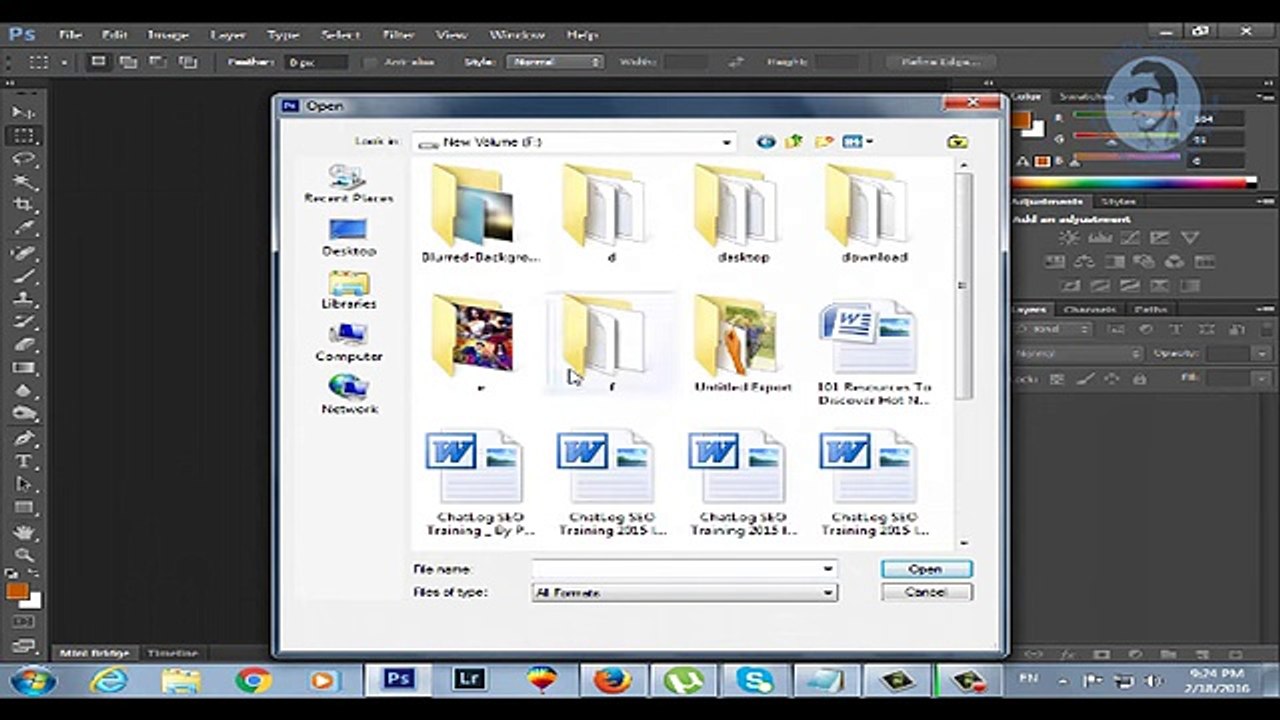The height and width of the screenshot is (720, 1280).
Task: Select the Magic Wand tool
Action: coord(24,182)
